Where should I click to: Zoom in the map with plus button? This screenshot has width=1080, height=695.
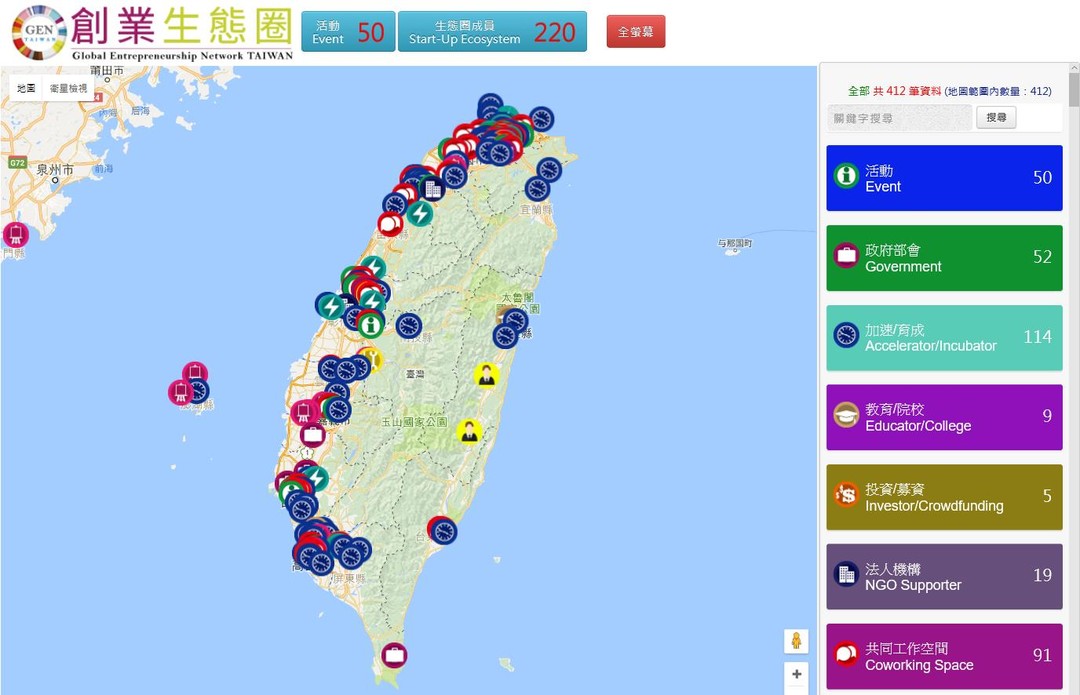(796, 674)
